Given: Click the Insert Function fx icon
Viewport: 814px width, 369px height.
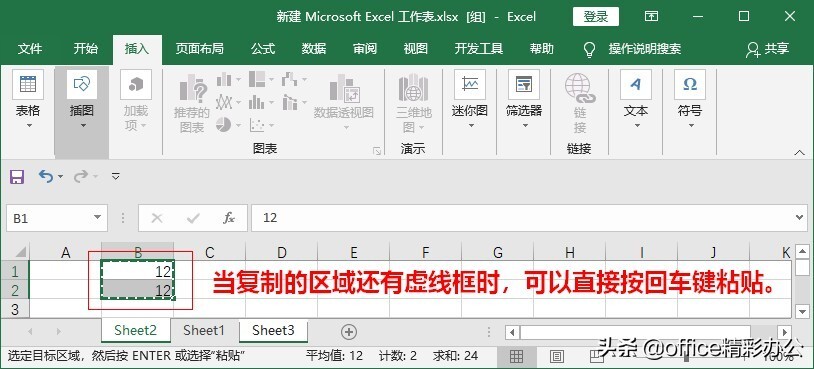Looking at the screenshot, I should (x=228, y=218).
